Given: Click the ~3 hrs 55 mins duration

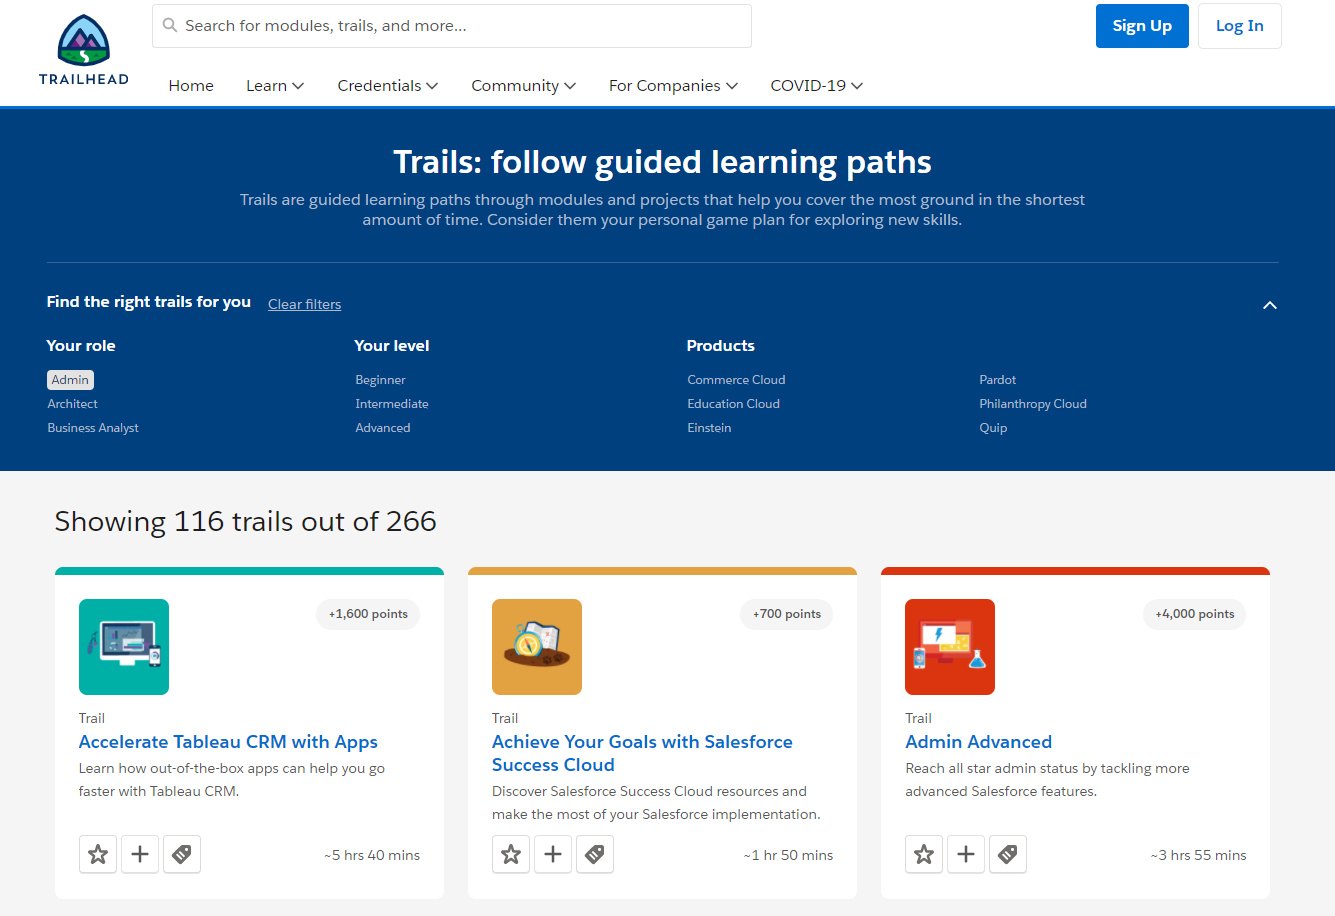Looking at the screenshot, I should 1198,855.
